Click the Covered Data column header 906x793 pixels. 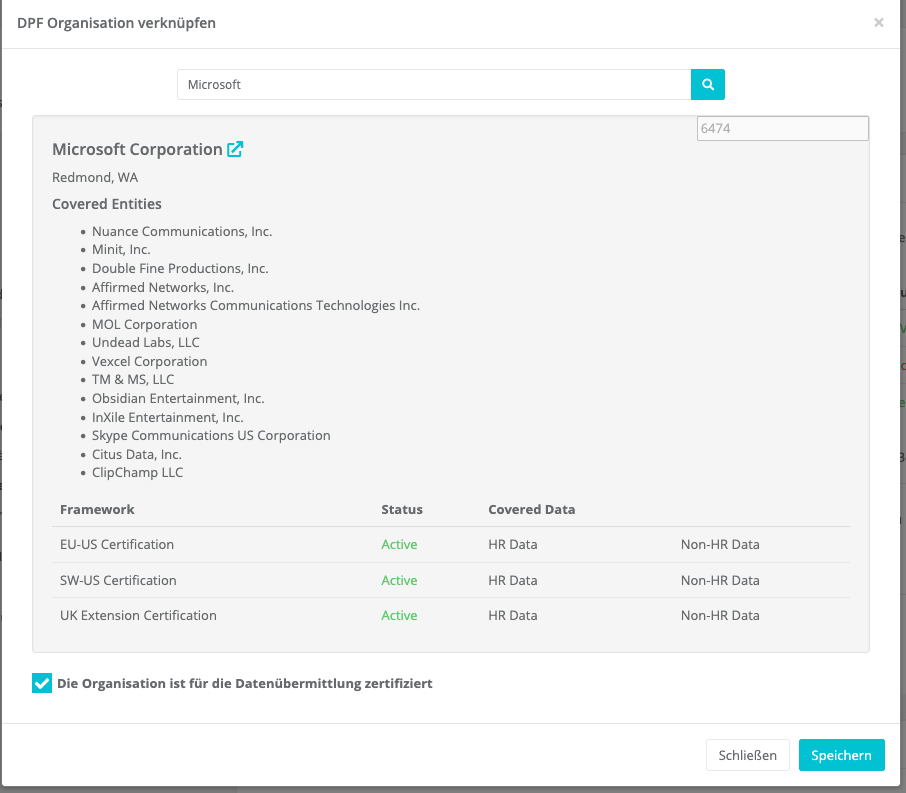click(531, 509)
